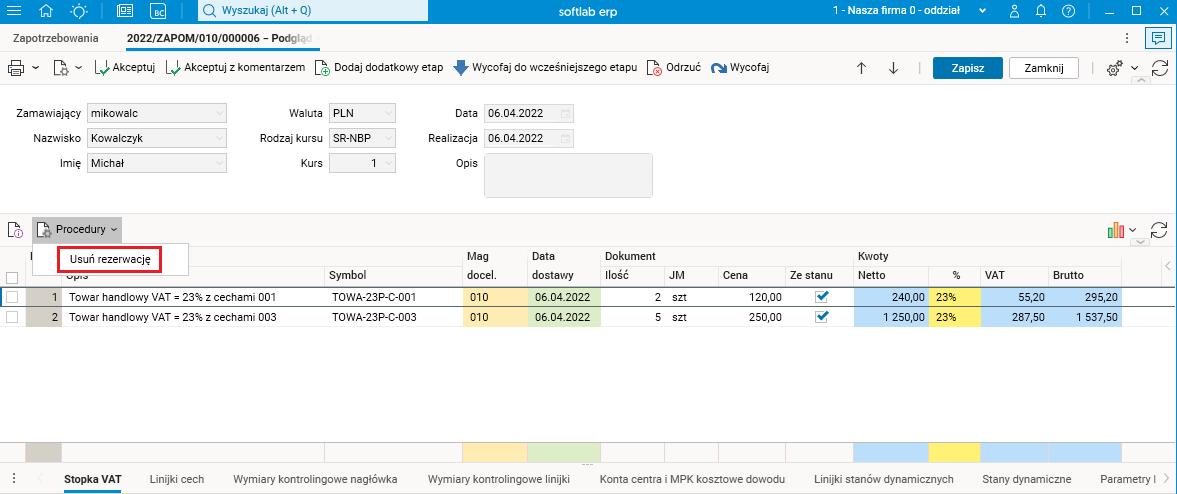Open settings gears icon near Zamknij
This screenshot has height=494, width=1177.
(1115, 68)
